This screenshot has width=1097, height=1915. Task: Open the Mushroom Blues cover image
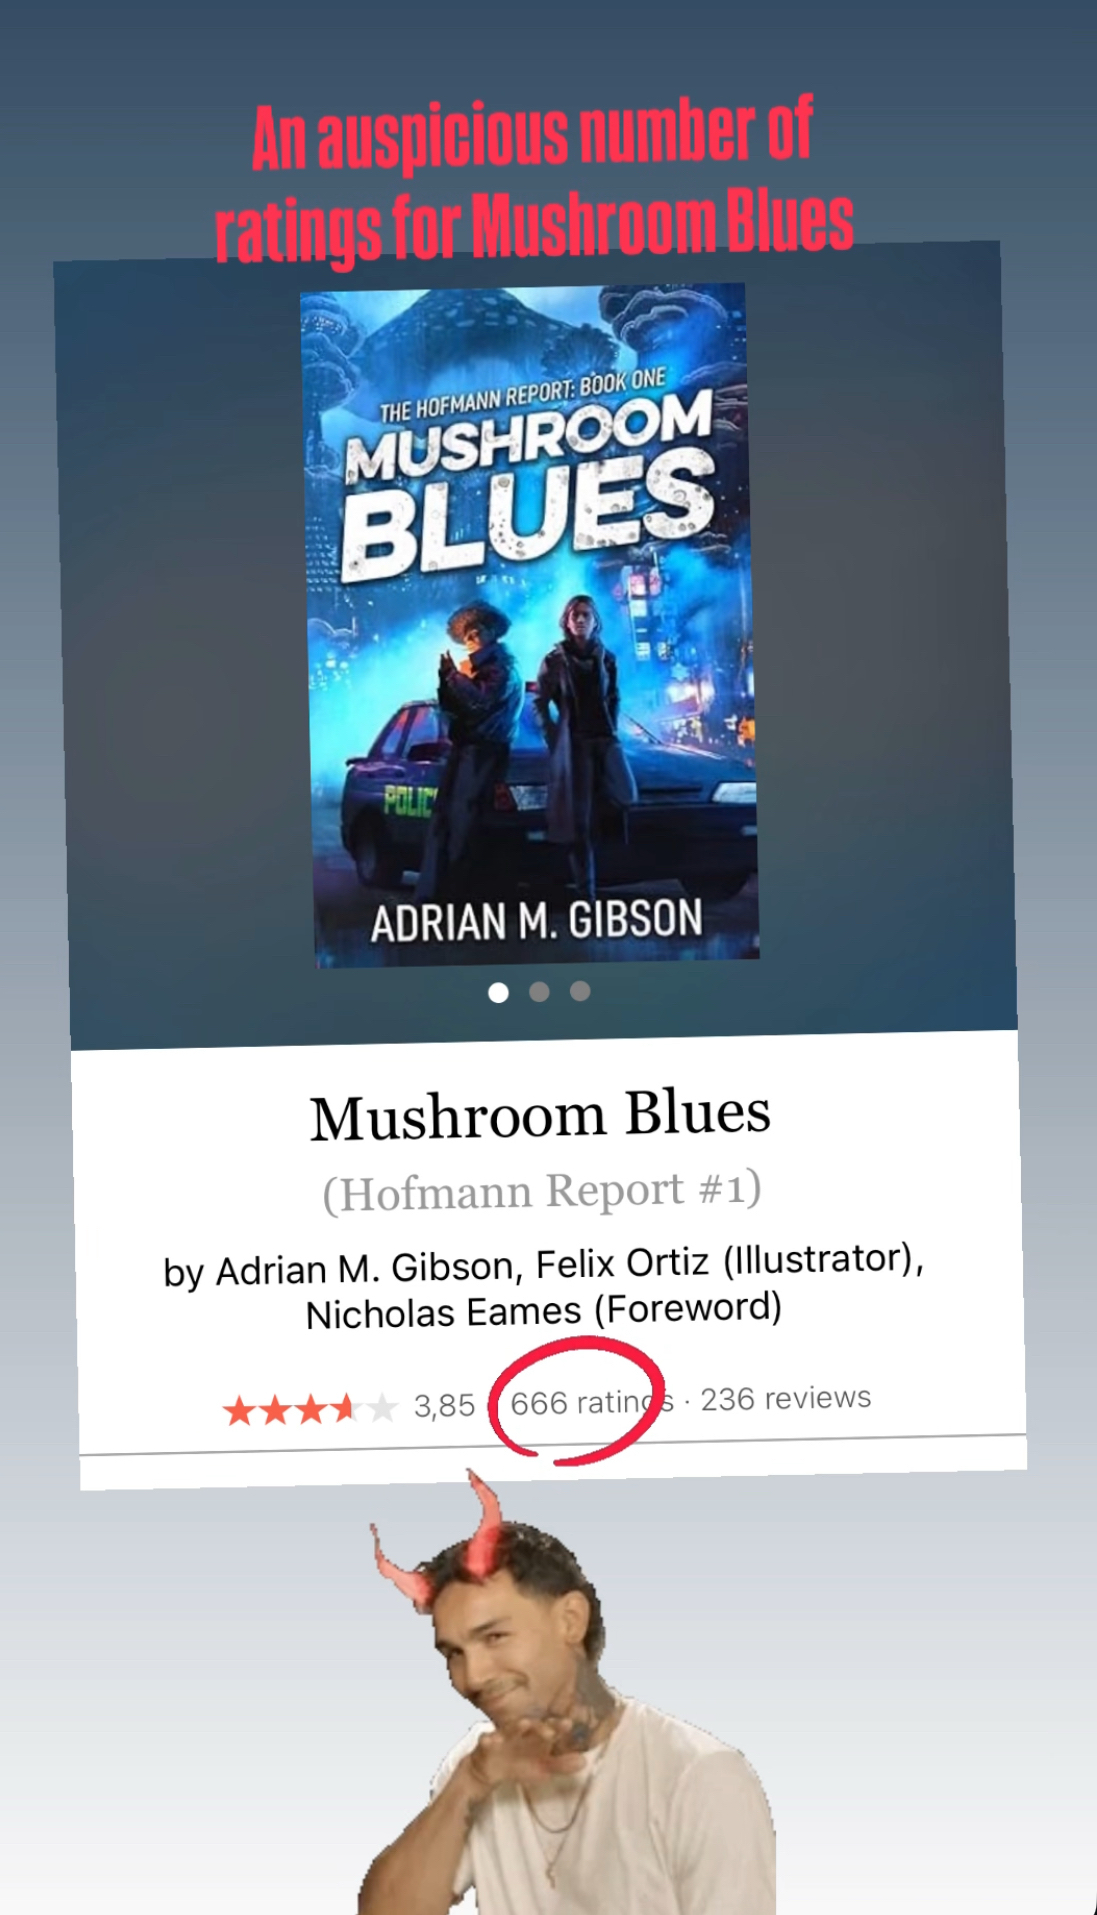point(530,626)
